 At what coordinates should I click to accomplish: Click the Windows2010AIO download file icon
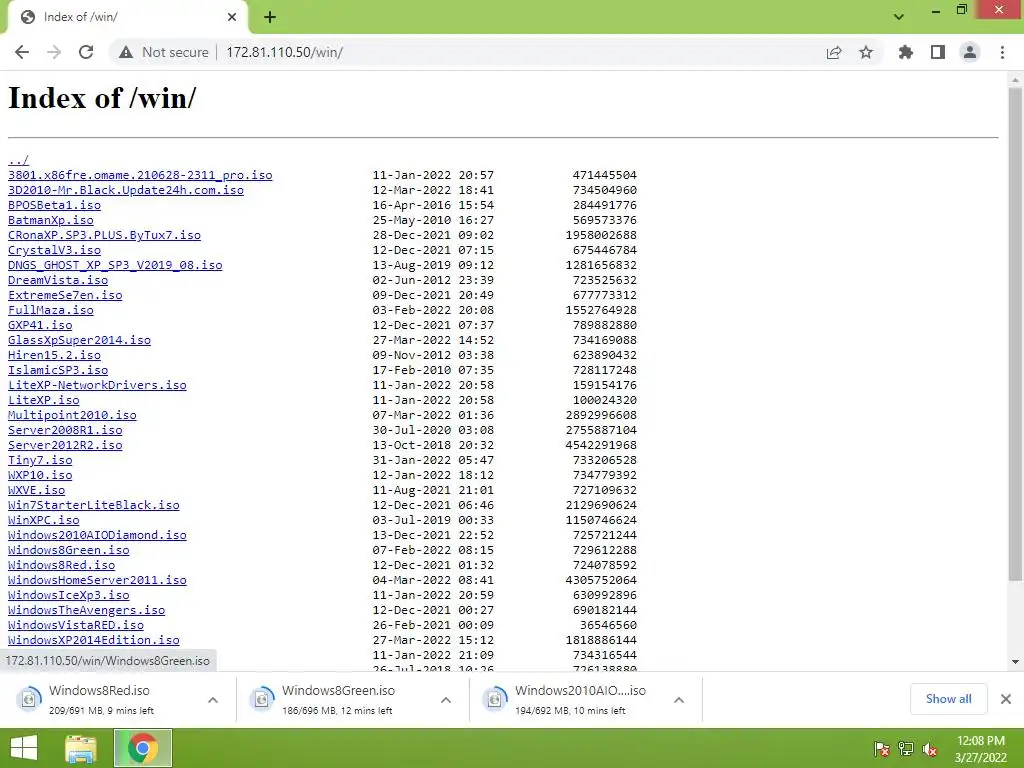point(495,699)
